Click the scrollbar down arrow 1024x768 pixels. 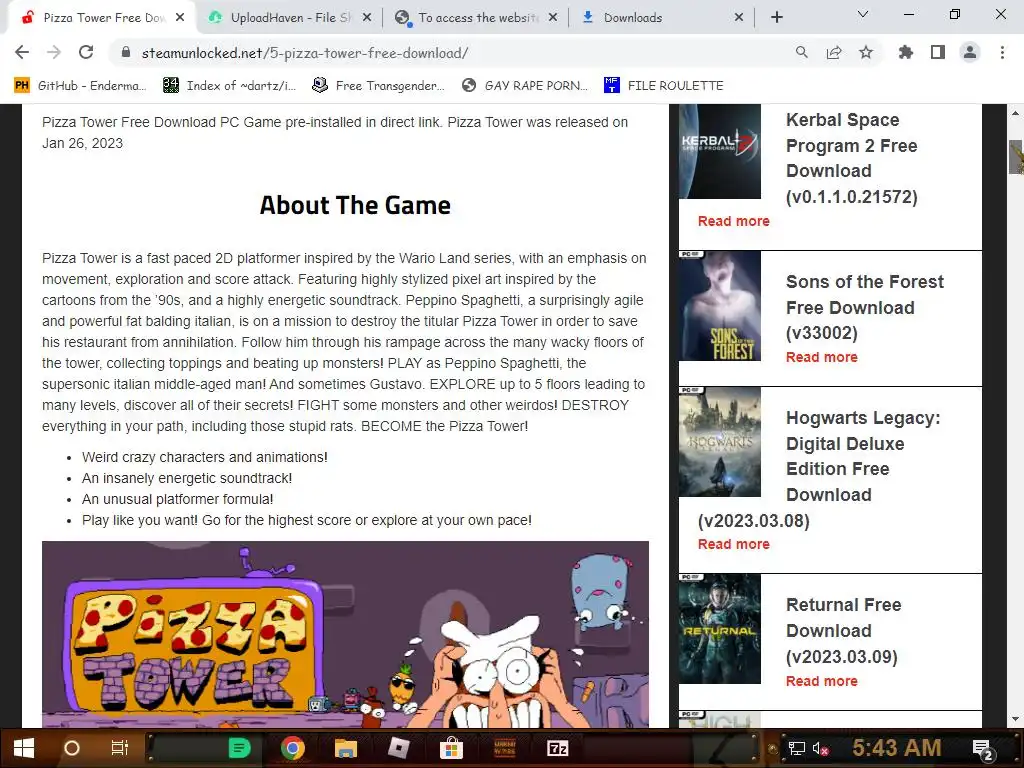[1016, 719]
